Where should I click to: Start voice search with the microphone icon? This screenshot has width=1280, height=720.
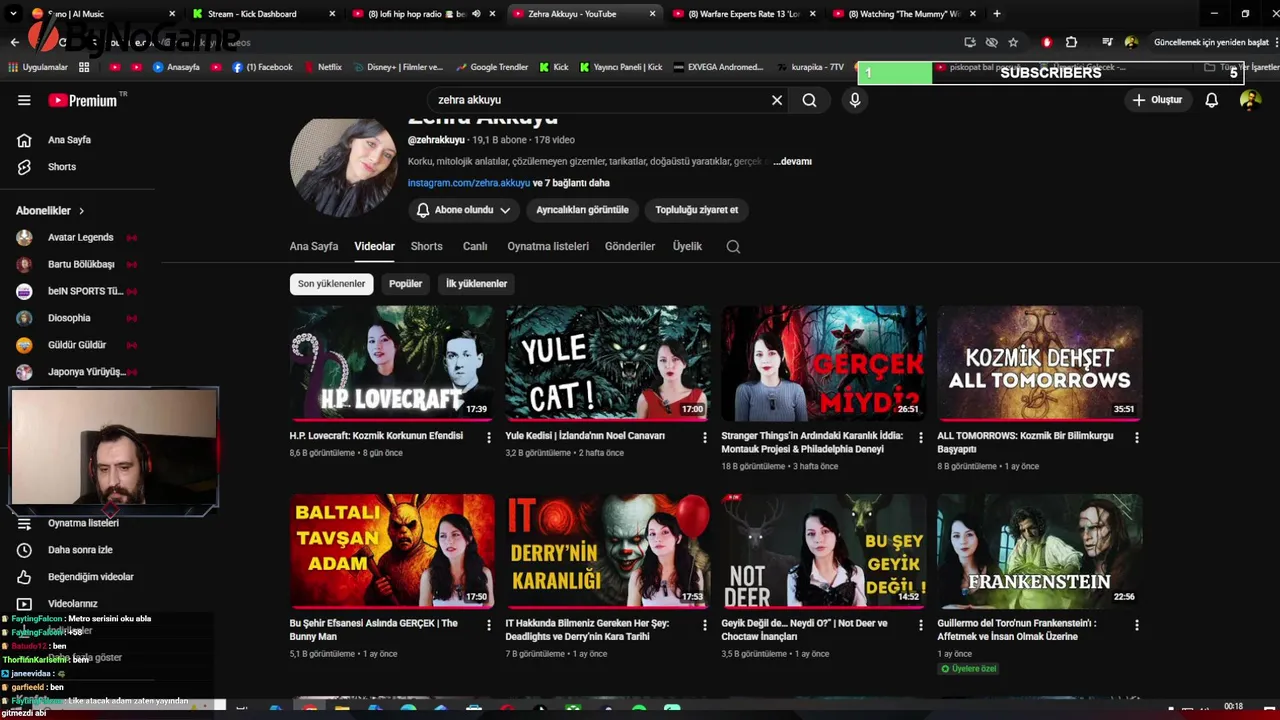coord(854,100)
